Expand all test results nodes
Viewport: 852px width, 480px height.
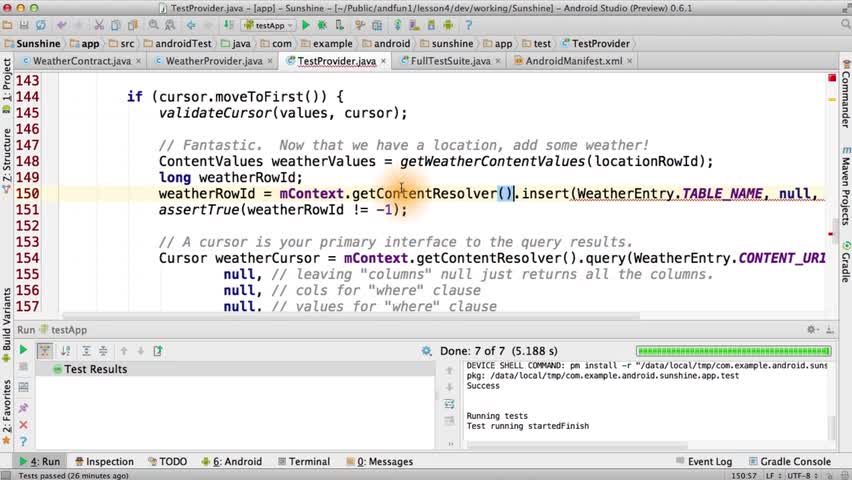86,351
